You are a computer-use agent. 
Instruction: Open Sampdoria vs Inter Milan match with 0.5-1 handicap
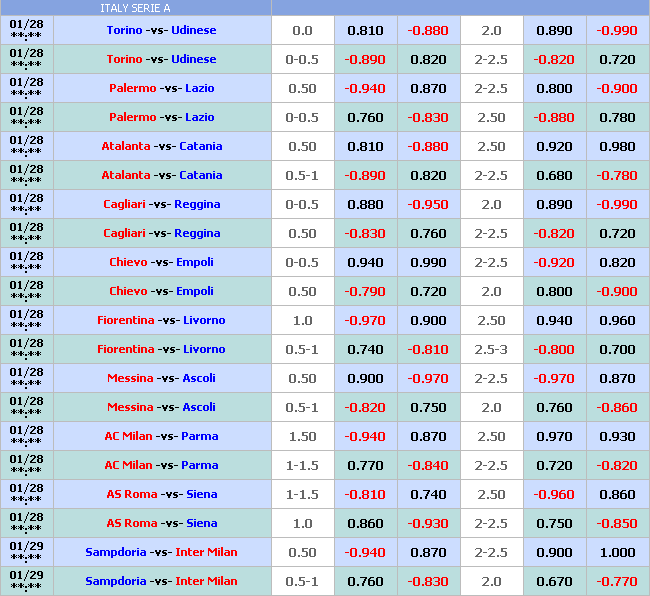tap(161, 581)
